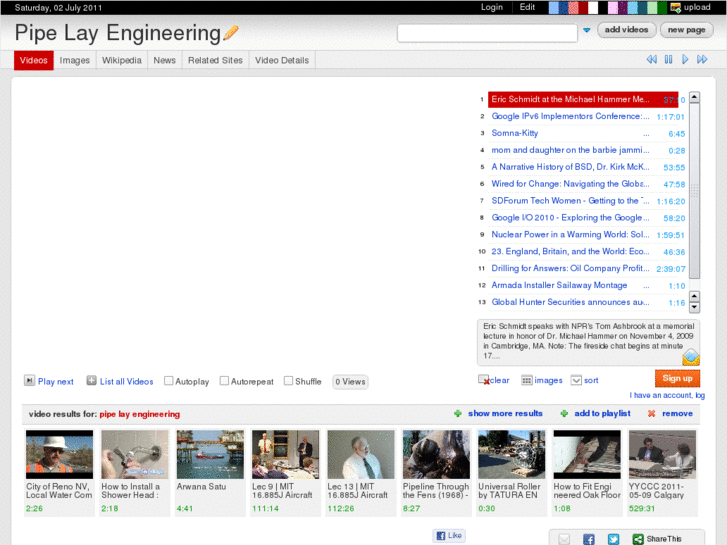Viewport: 727px width, 545px height.
Task: Click the playlist step-down arrow near the bottom
Action: point(694,307)
